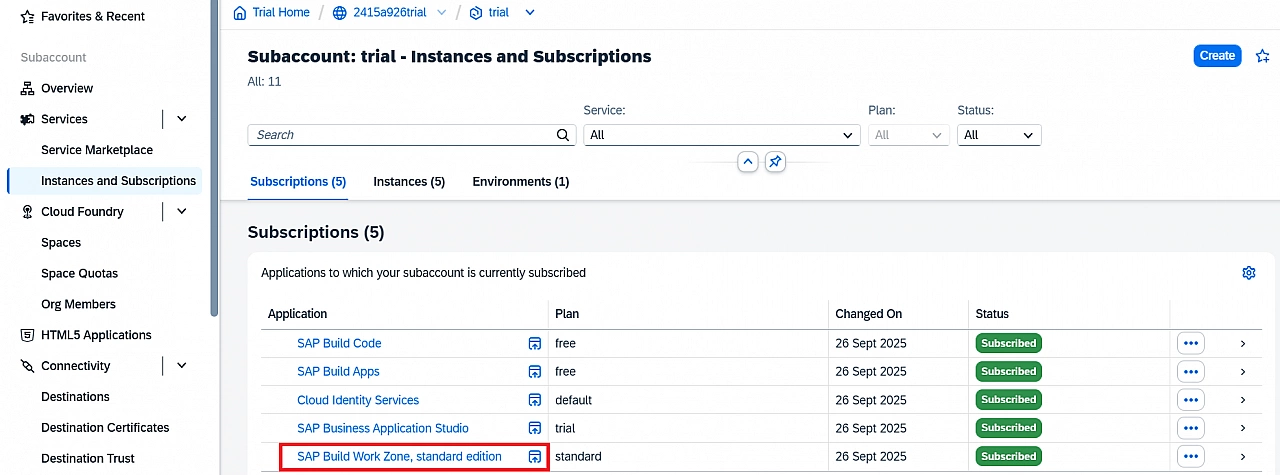Pin the filter header bar

[775, 162]
